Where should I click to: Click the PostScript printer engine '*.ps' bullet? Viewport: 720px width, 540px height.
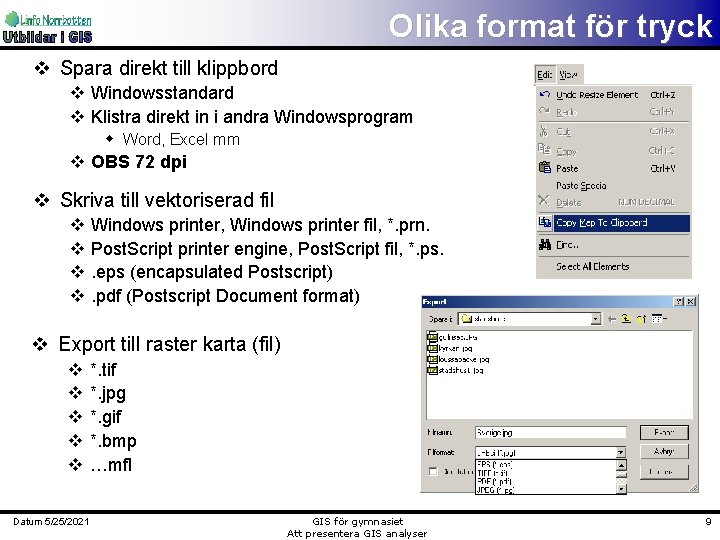pos(267,249)
